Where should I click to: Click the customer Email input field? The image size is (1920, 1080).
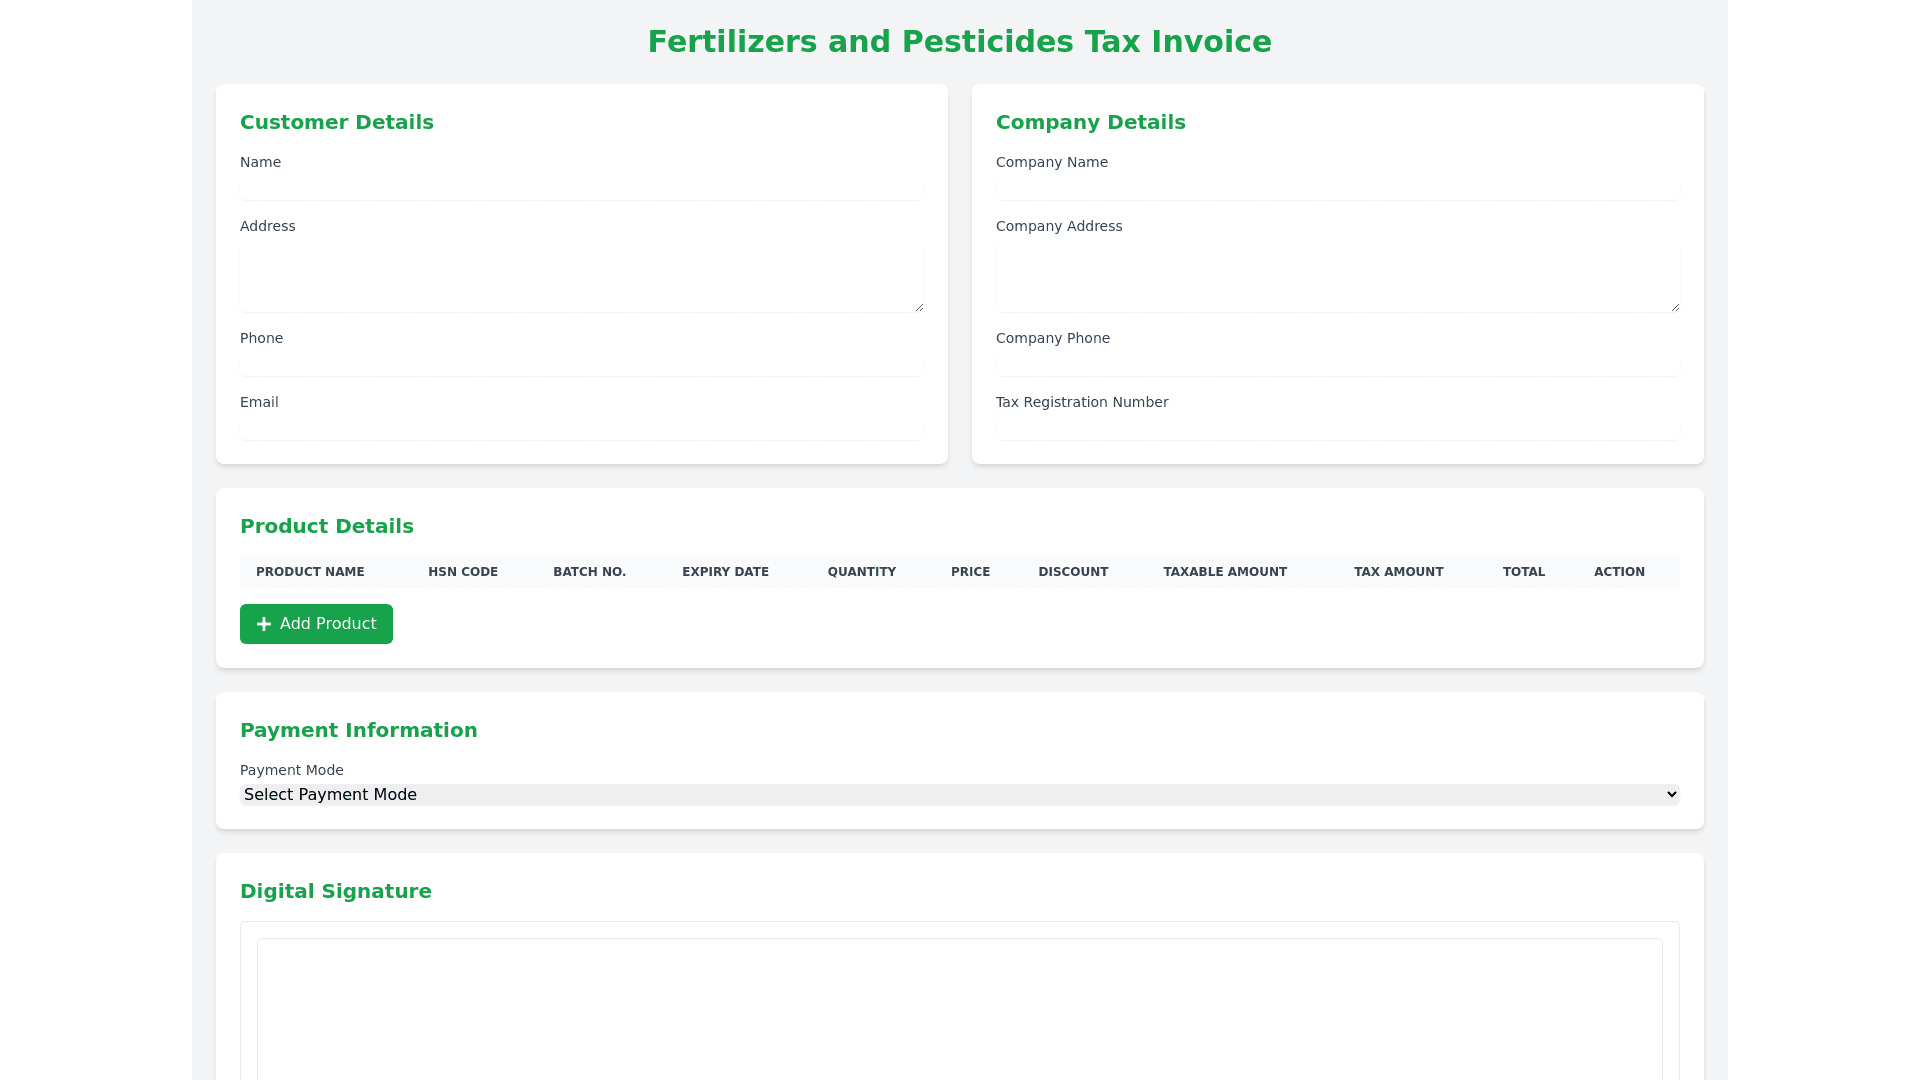click(x=581, y=428)
